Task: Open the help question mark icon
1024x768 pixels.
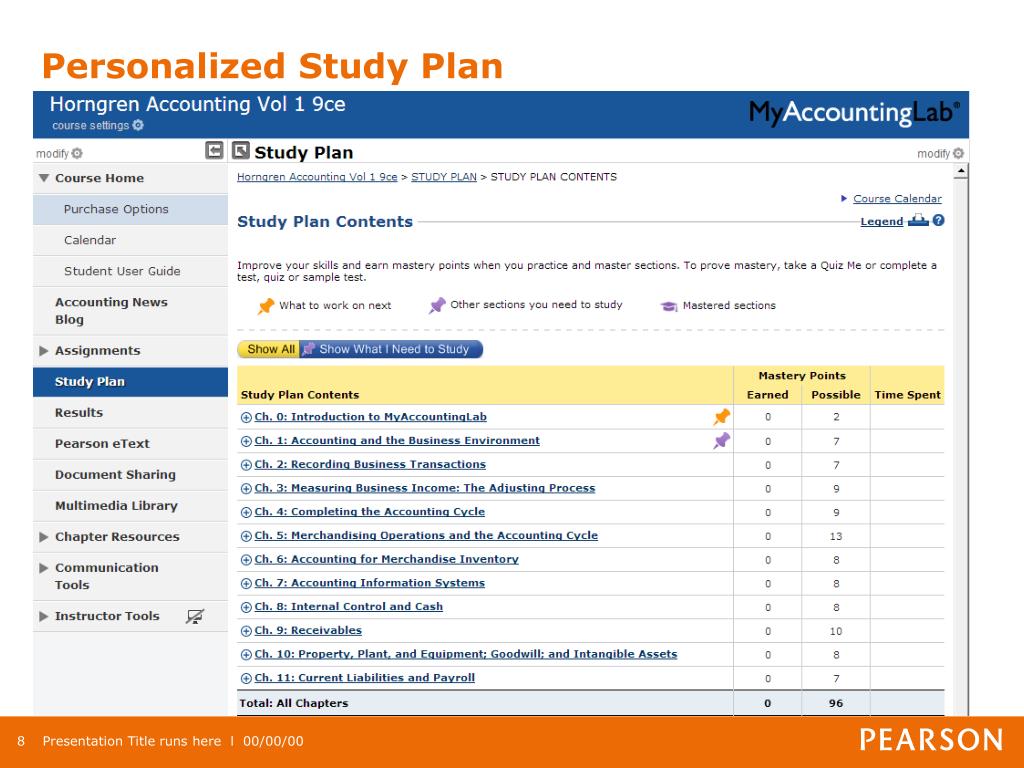Action: 938,221
